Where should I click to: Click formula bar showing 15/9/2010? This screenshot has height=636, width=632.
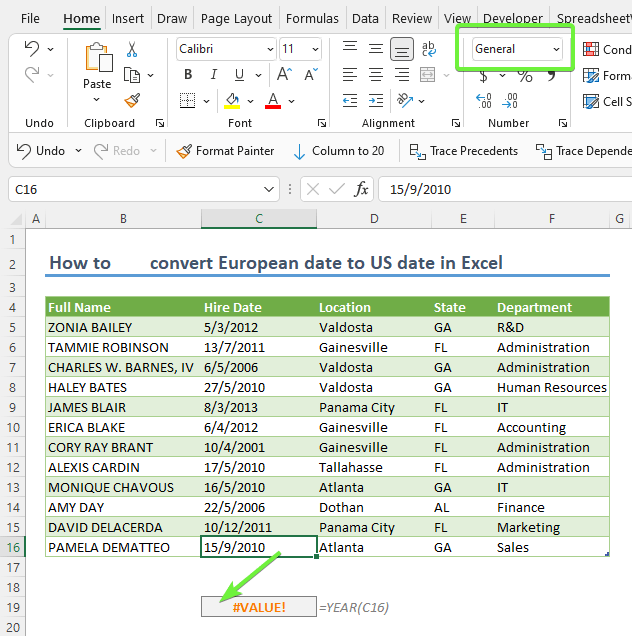505,189
